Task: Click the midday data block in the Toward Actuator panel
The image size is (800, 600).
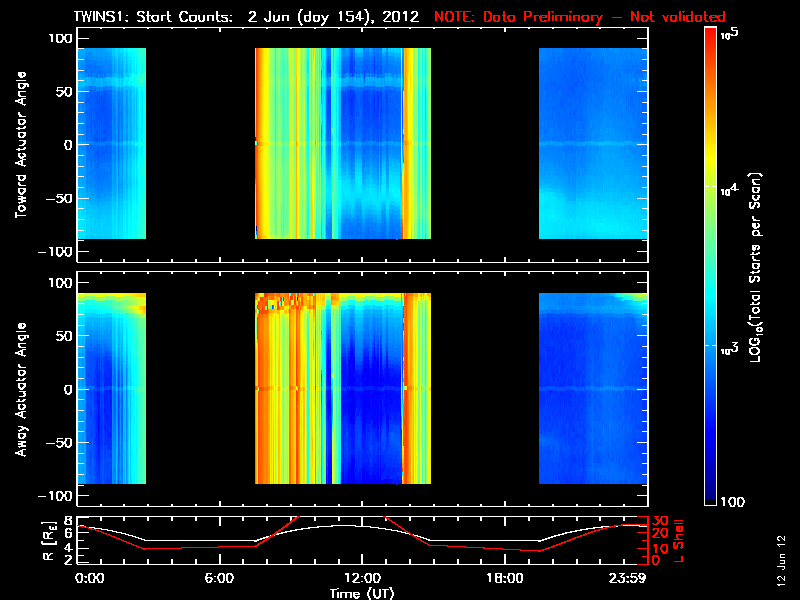Action: click(343, 143)
